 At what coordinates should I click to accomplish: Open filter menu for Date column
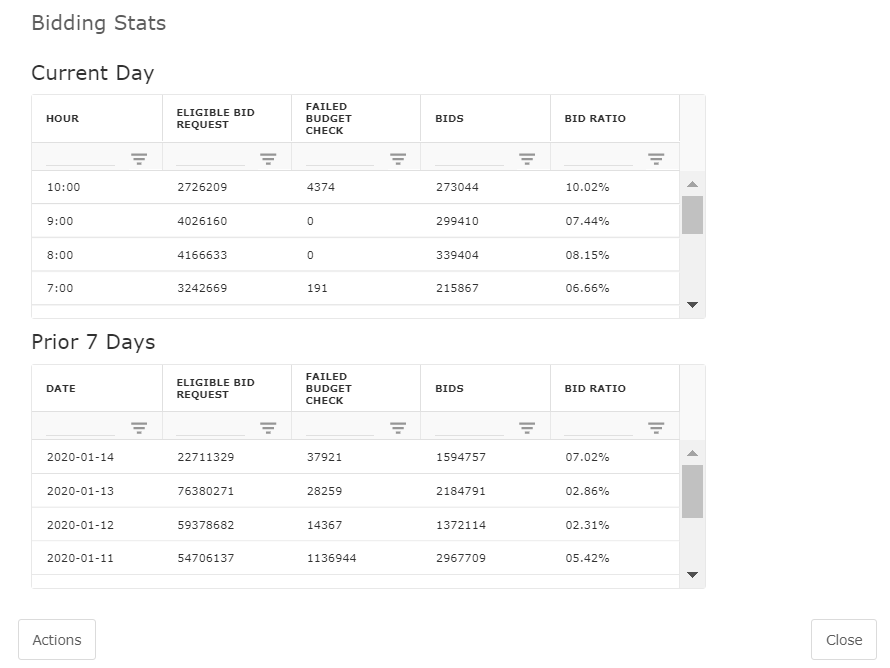pyautogui.click(x=139, y=428)
